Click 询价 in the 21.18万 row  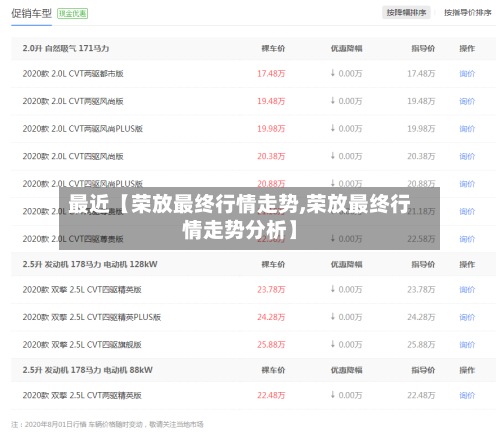467,212
